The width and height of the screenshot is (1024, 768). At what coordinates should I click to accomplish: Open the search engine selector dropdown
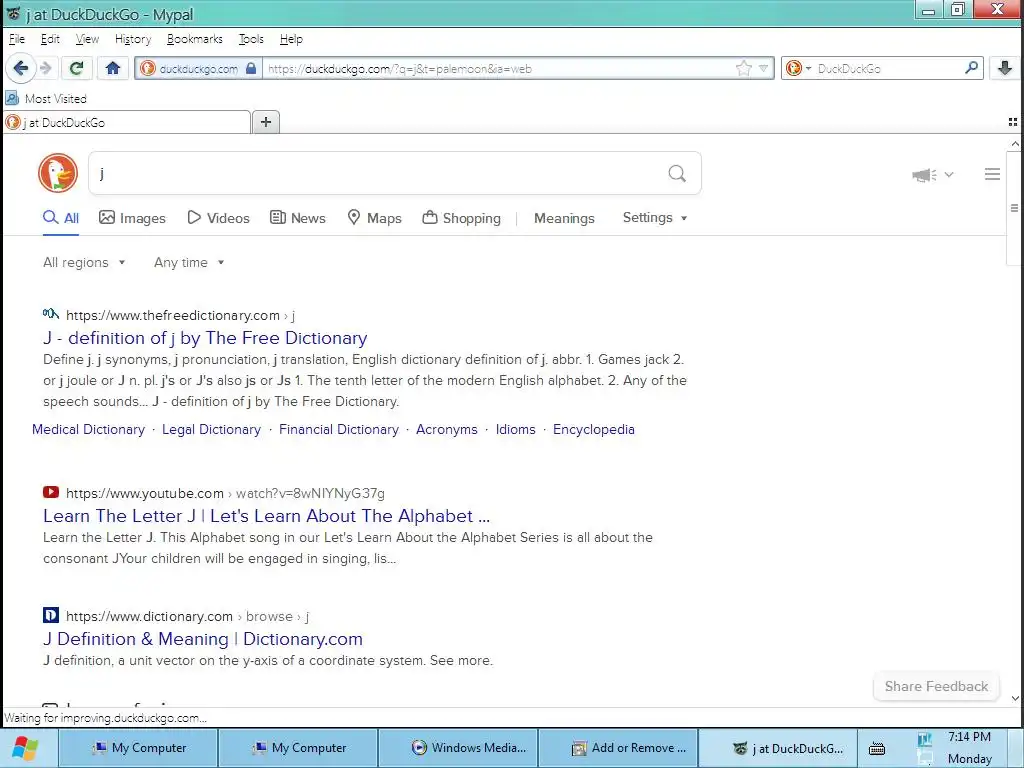pos(799,69)
